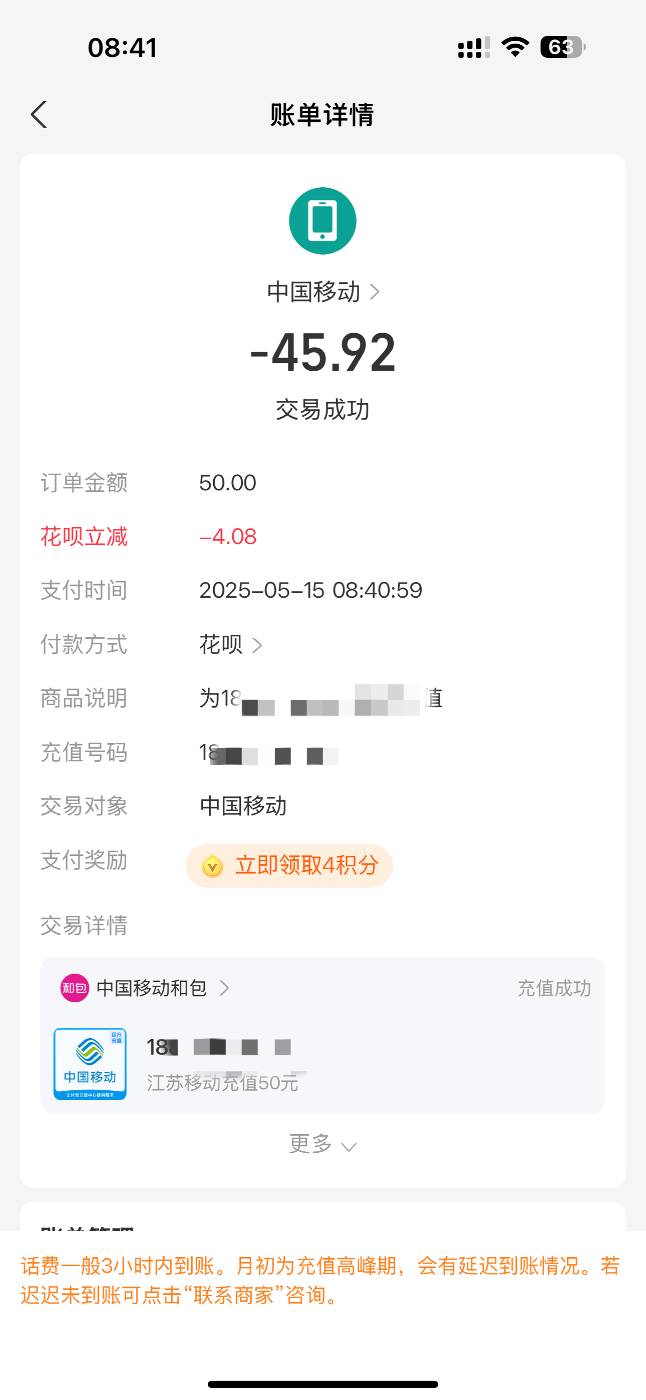Viewport: 646px width, 1400px height.
Task: Tap the gold coin icon in reward button
Action: point(212,866)
